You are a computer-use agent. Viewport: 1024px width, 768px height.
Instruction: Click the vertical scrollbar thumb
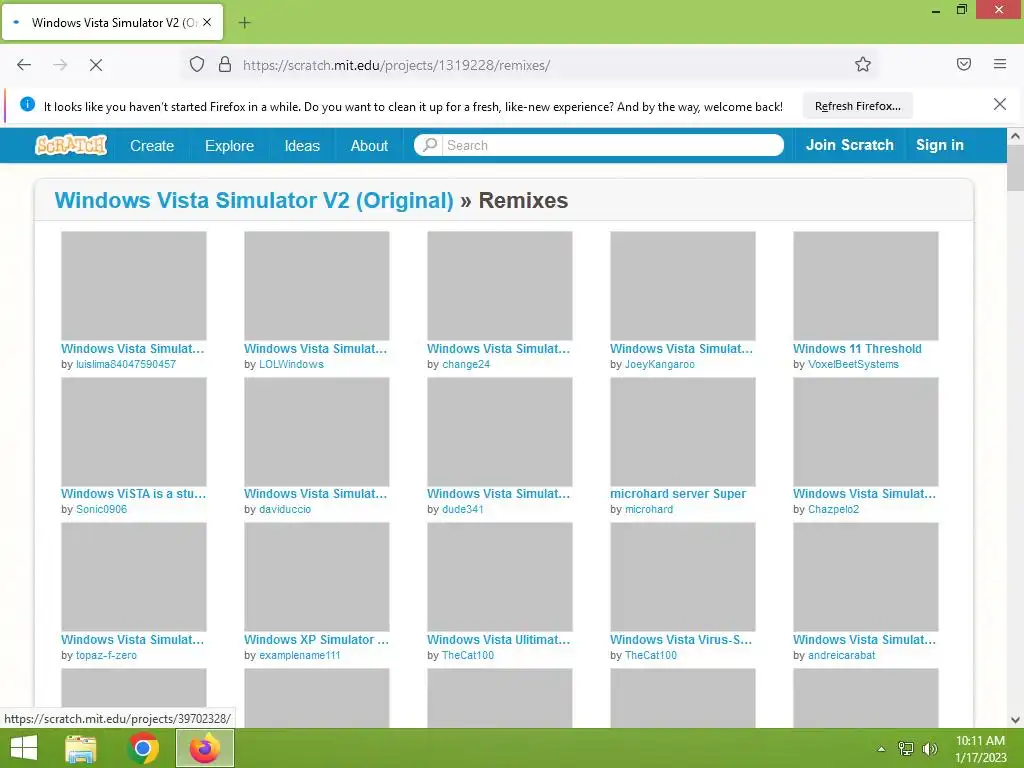tap(1015, 168)
